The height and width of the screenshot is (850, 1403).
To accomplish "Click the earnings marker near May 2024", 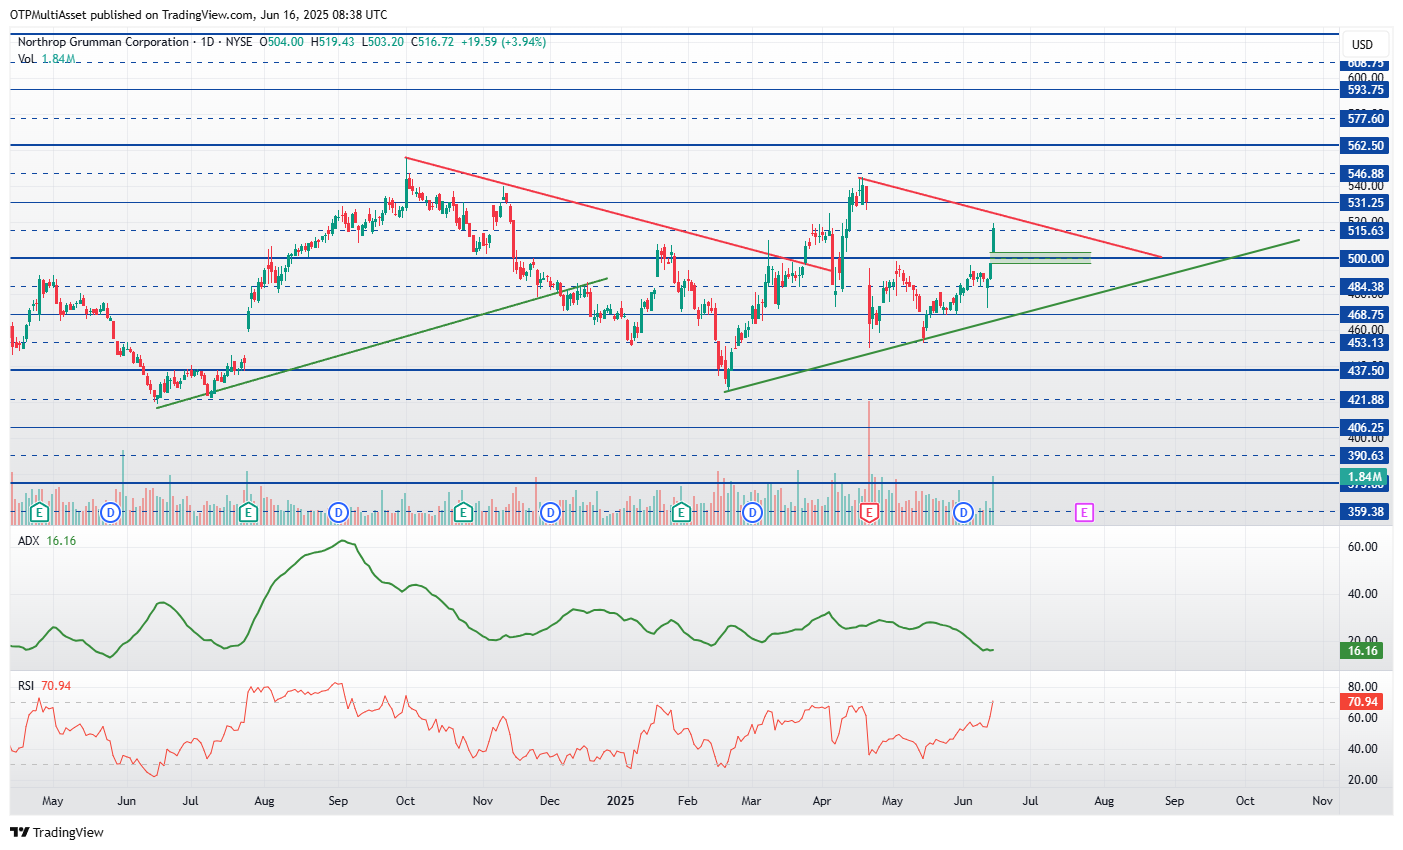I will [39, 513].
